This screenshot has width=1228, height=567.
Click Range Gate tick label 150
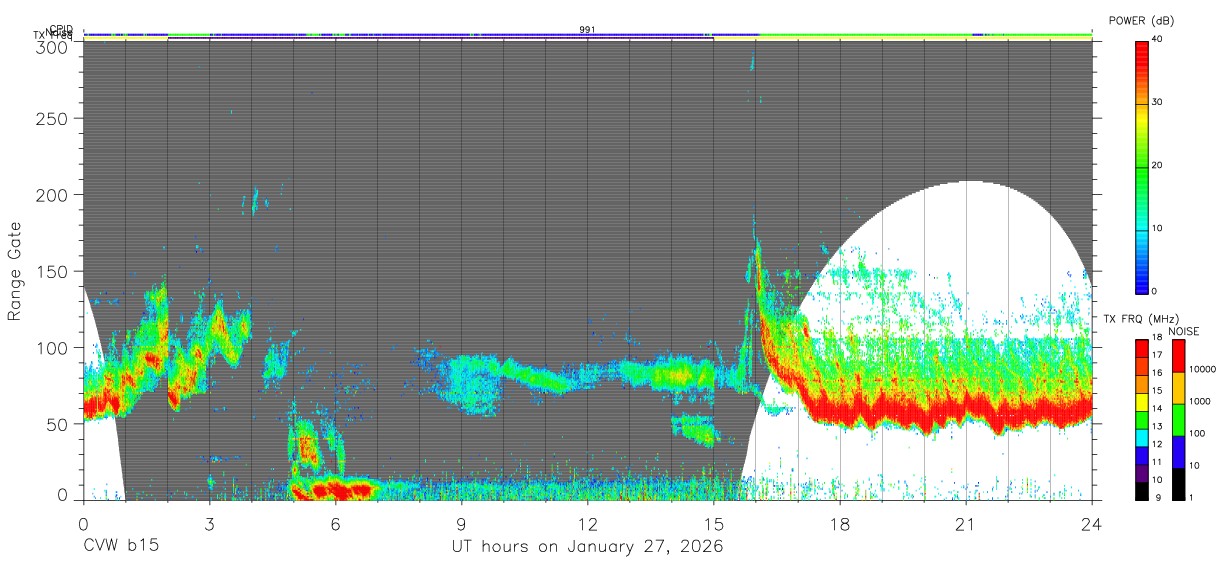coord(53,271)
